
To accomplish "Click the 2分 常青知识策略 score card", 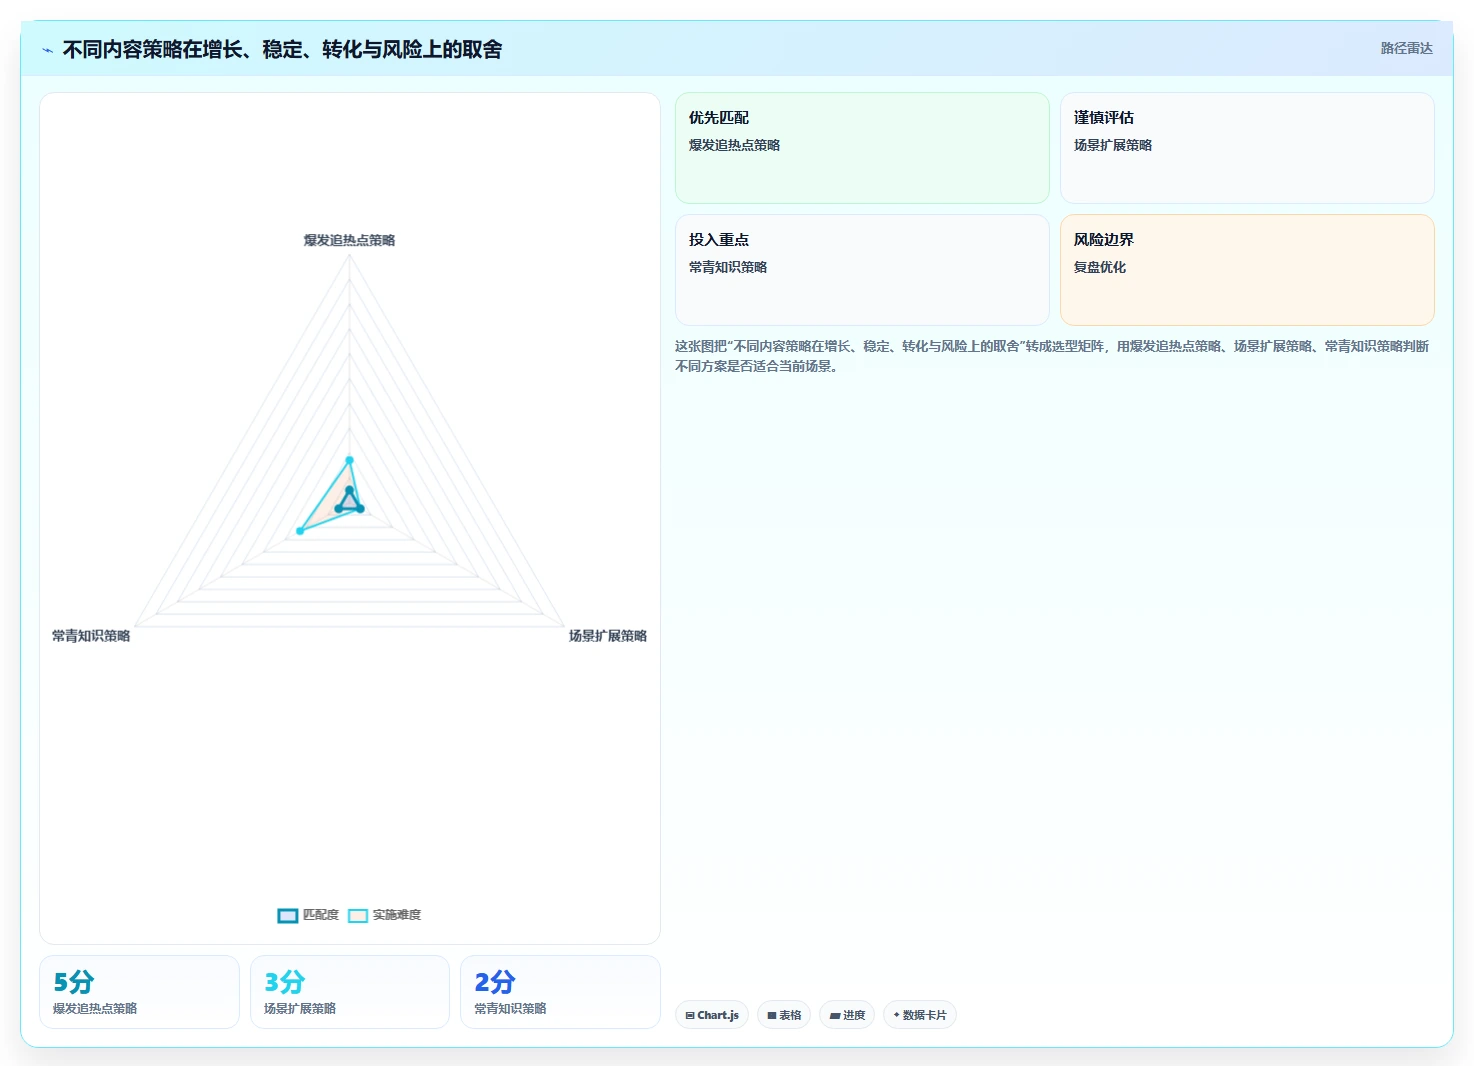I will pos(560,992).
